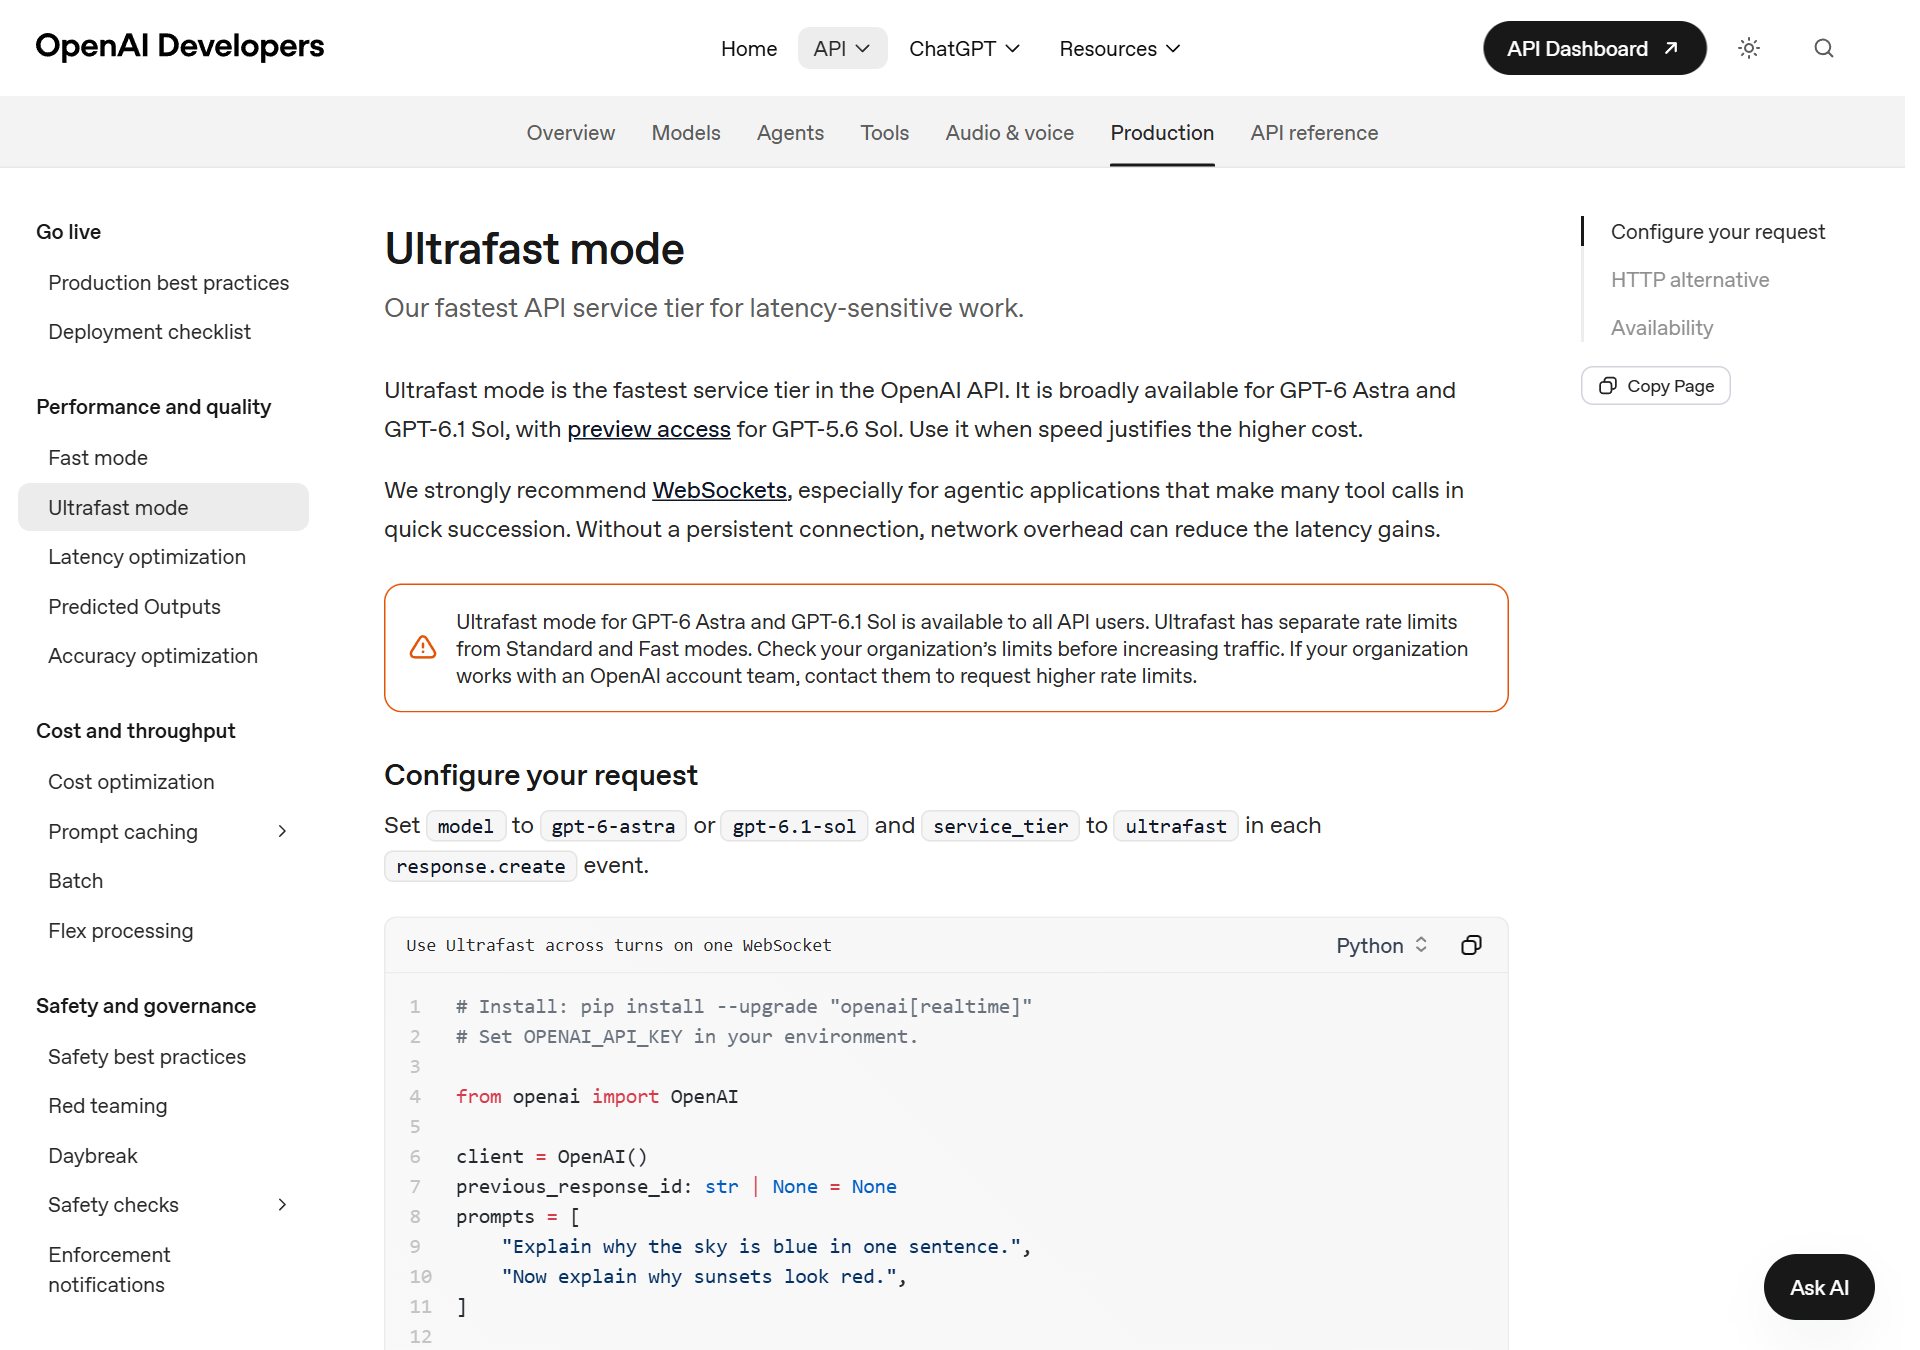Follow the preview access link
1920x1350 pixels.
649,429
